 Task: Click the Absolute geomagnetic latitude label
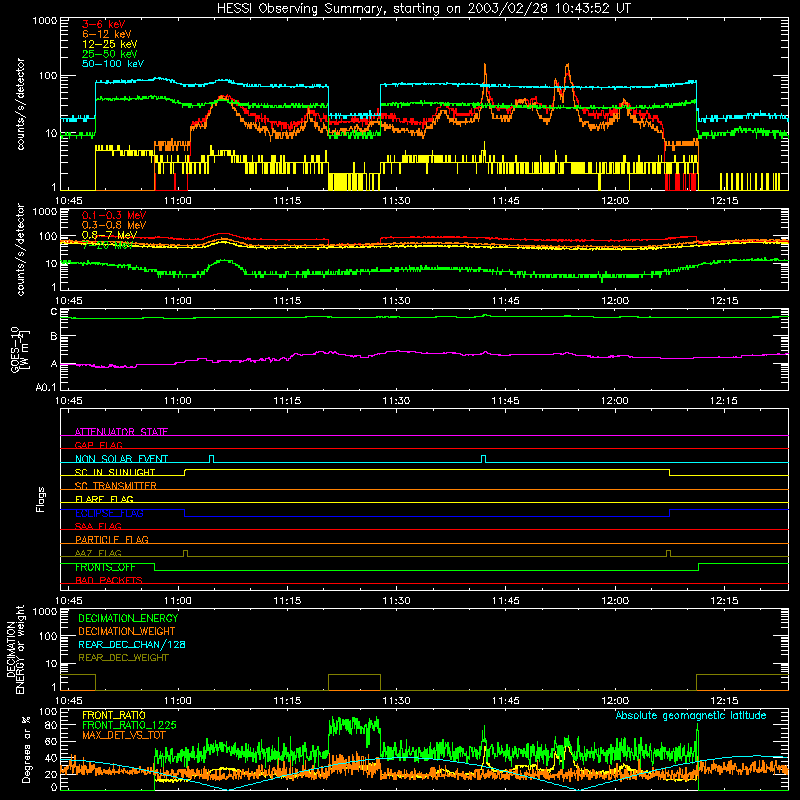[x=691, y=715]
